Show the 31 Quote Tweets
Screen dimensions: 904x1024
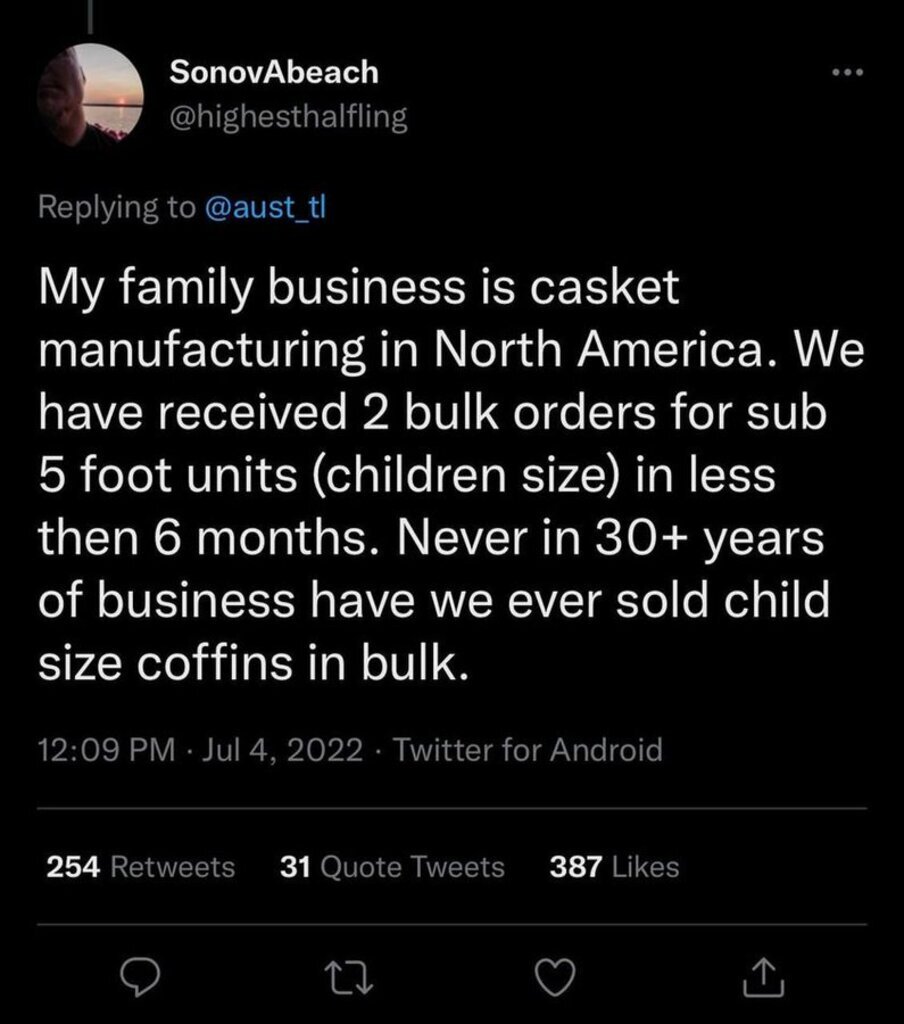(x=392, y=867)
